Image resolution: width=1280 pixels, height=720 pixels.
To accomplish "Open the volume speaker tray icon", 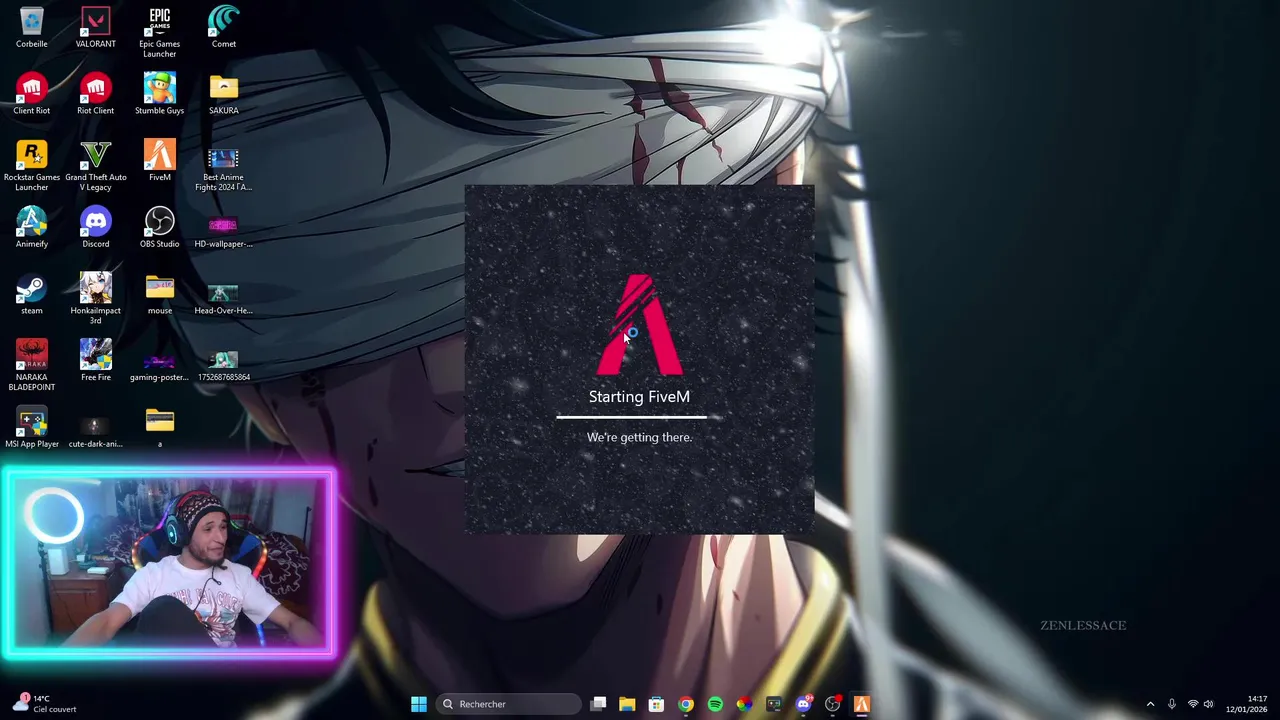I will 1209,704.
